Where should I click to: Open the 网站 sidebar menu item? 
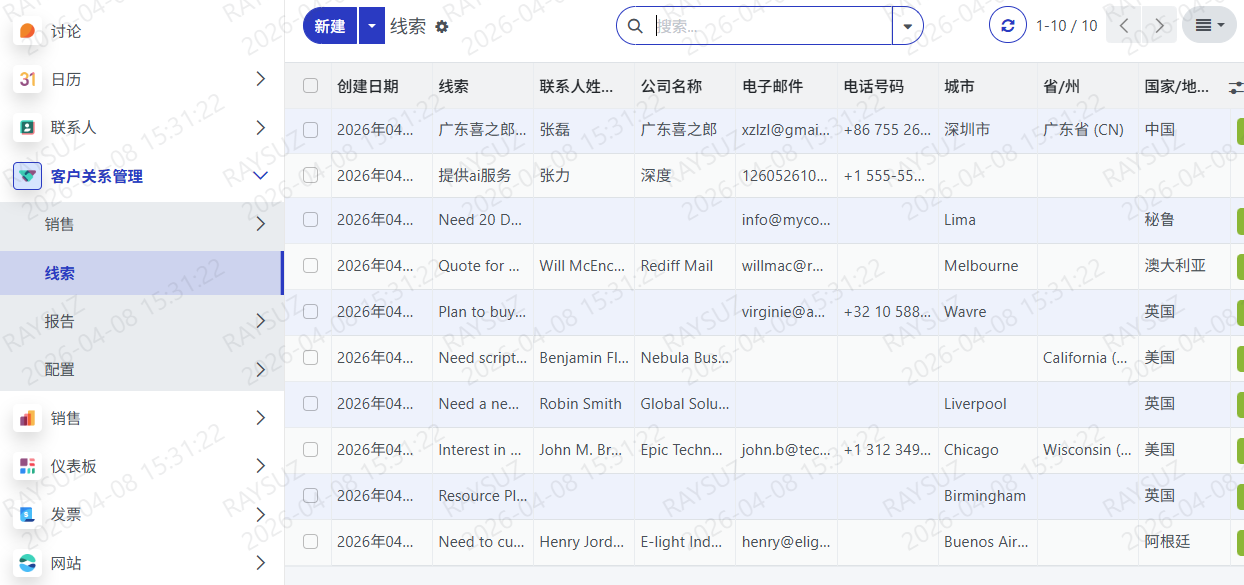pos(142,563)
